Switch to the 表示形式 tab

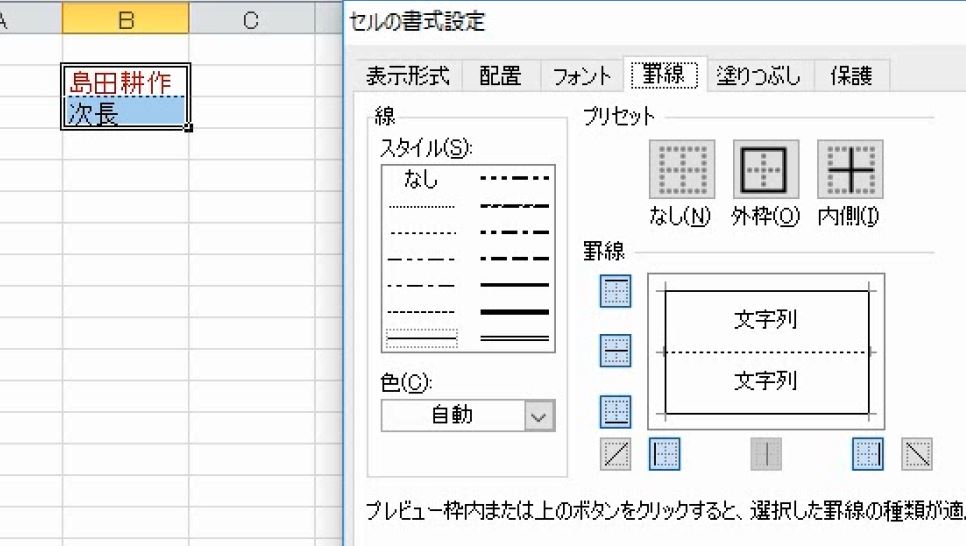tap(407, 76)
